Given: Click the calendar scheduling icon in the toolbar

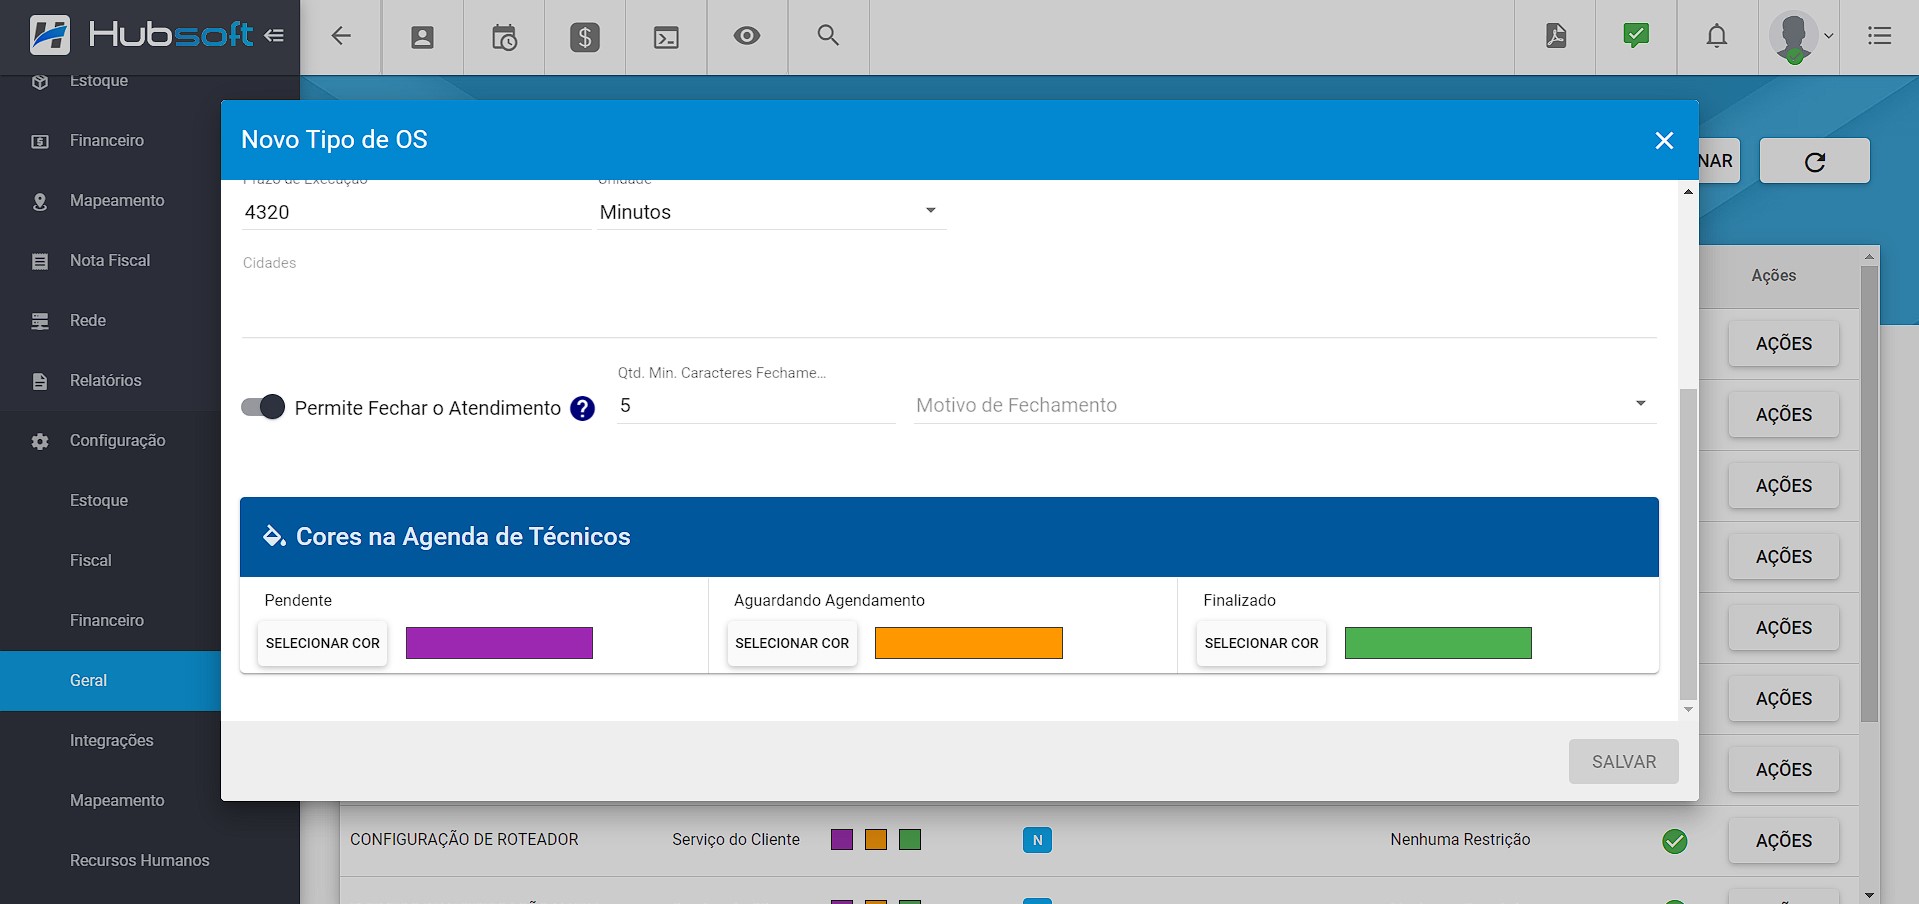Looking at the screenshot, I should click(503, 36).
